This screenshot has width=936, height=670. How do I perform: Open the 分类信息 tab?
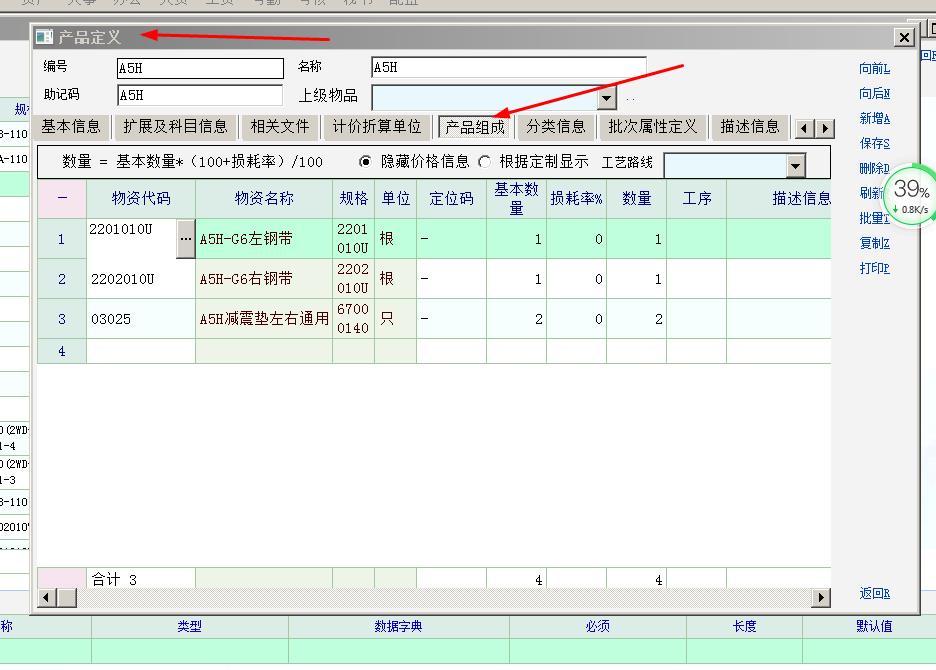(x=556, y=127)
